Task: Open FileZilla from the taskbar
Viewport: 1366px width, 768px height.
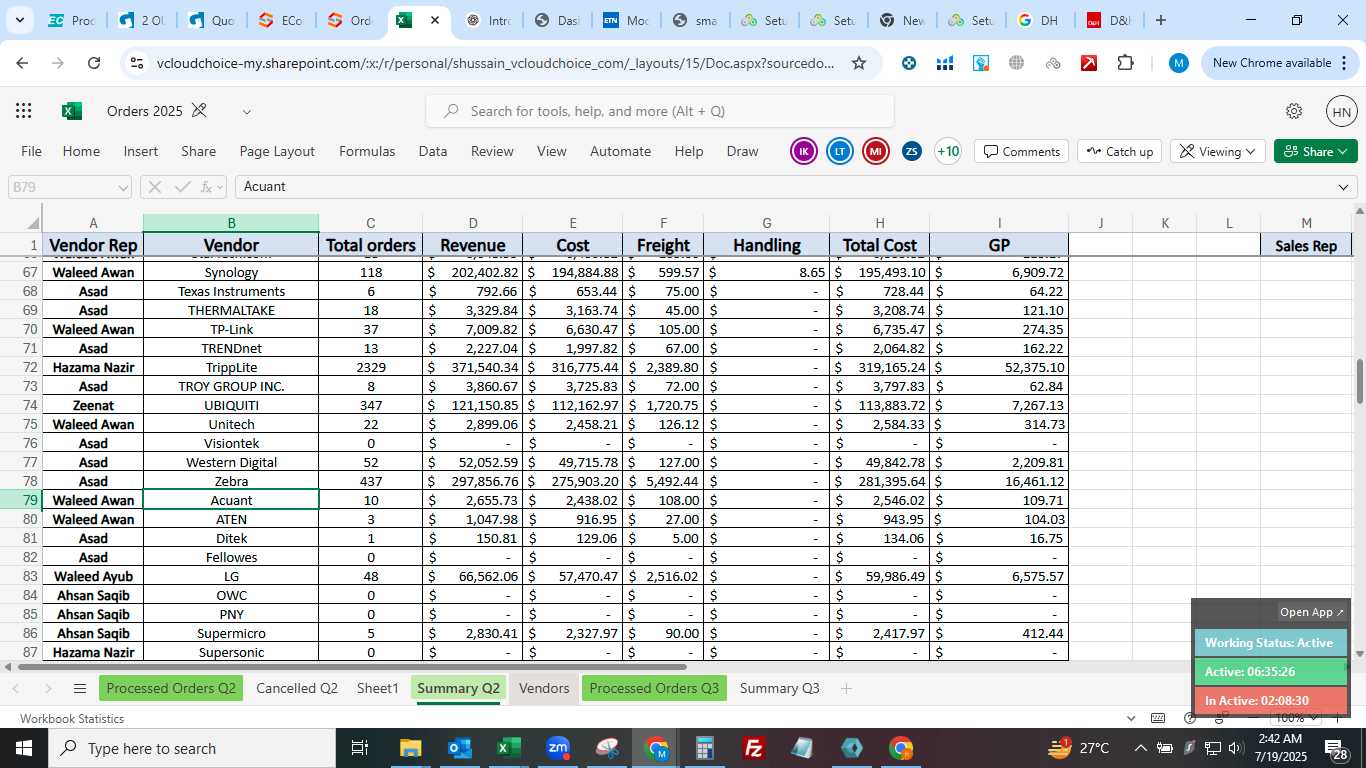Action: click(754, 748)
